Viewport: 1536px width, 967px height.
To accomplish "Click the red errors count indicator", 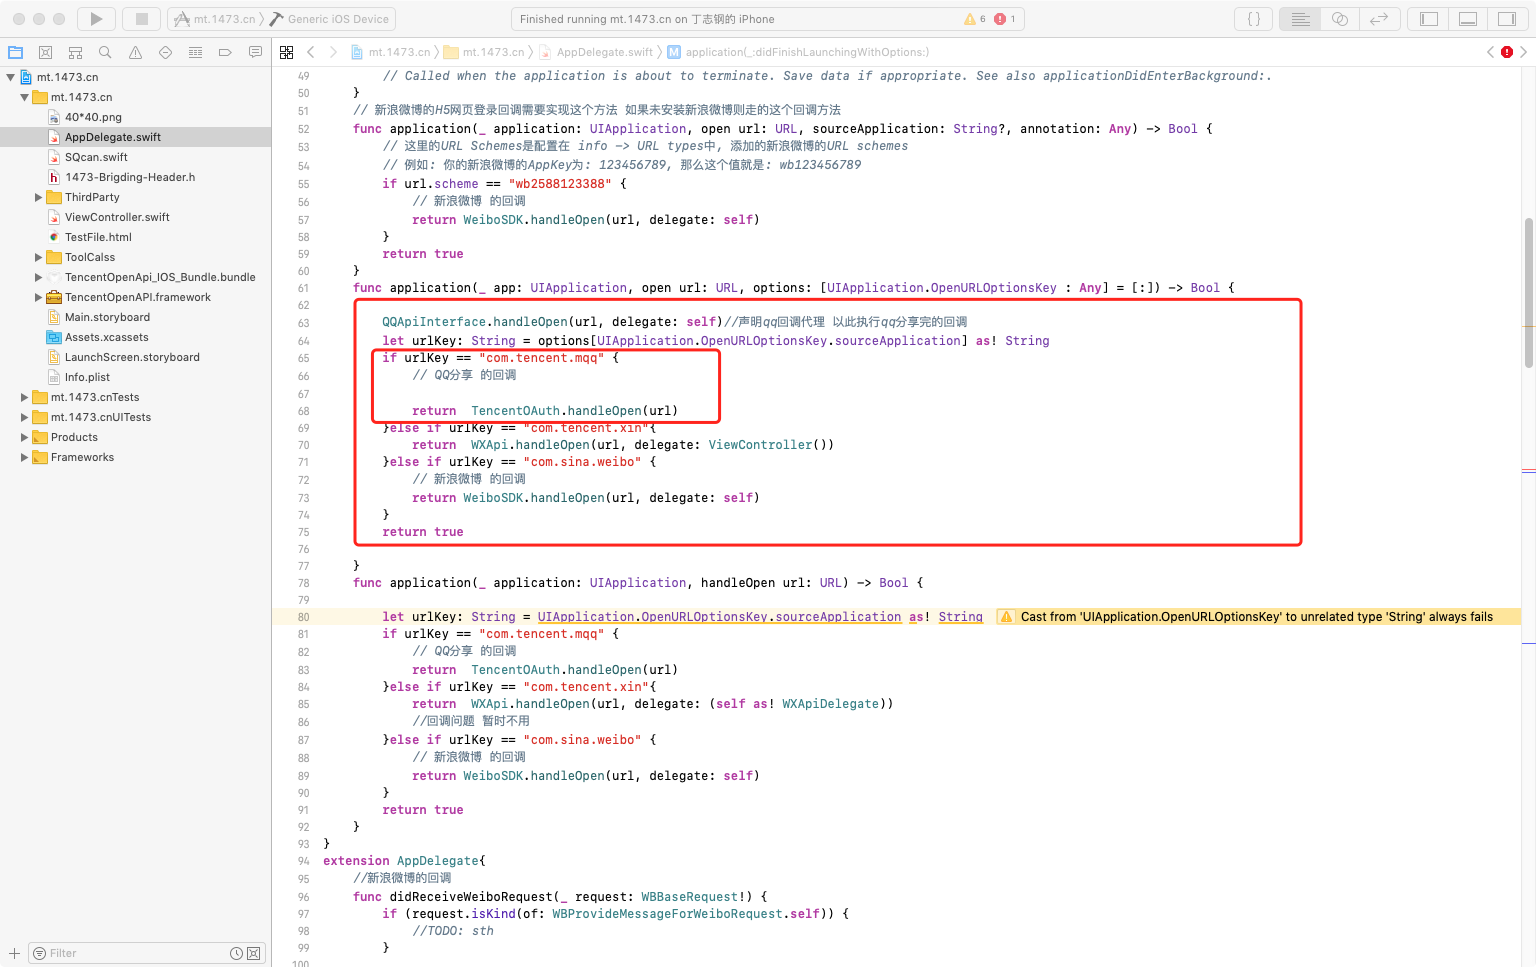I will tap(1005, 19).
